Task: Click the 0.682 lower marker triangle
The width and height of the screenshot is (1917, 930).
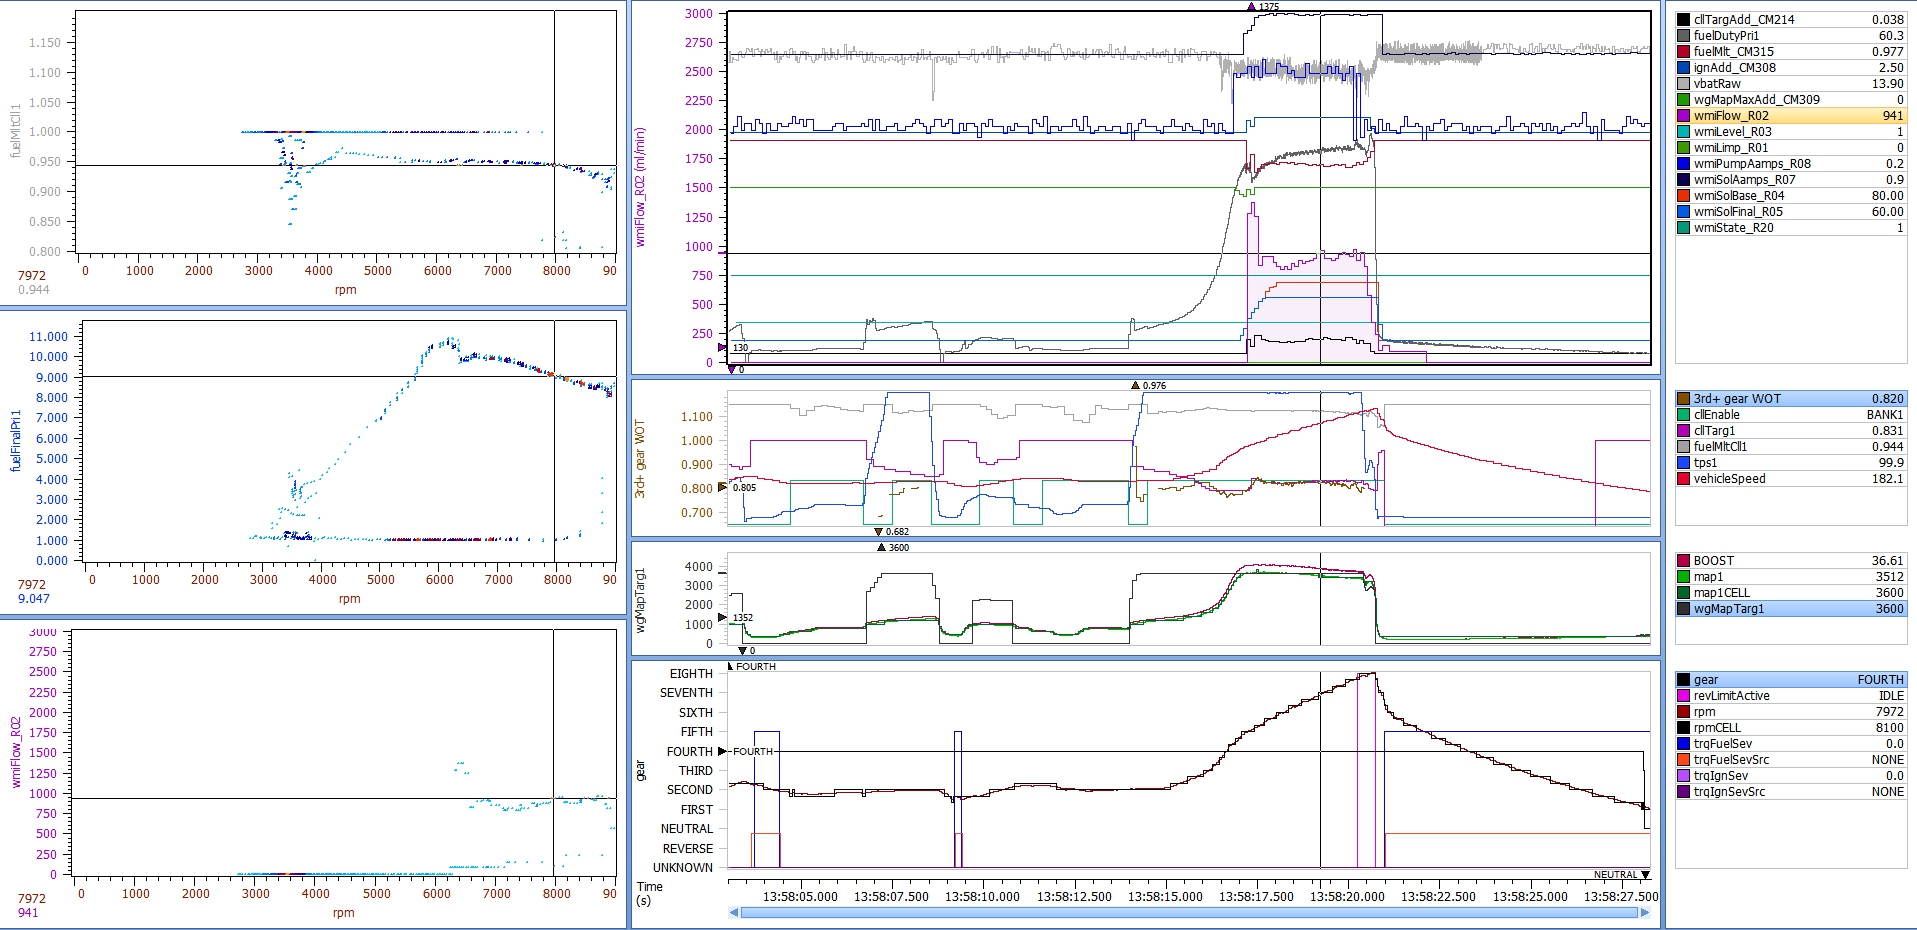Action: click(x=878, y=532)
